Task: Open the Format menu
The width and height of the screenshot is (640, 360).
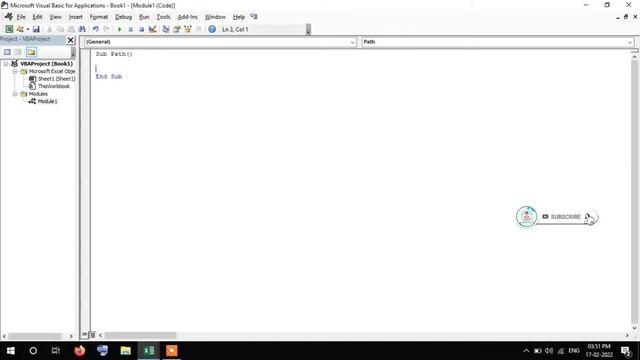Action: point(99,17)
